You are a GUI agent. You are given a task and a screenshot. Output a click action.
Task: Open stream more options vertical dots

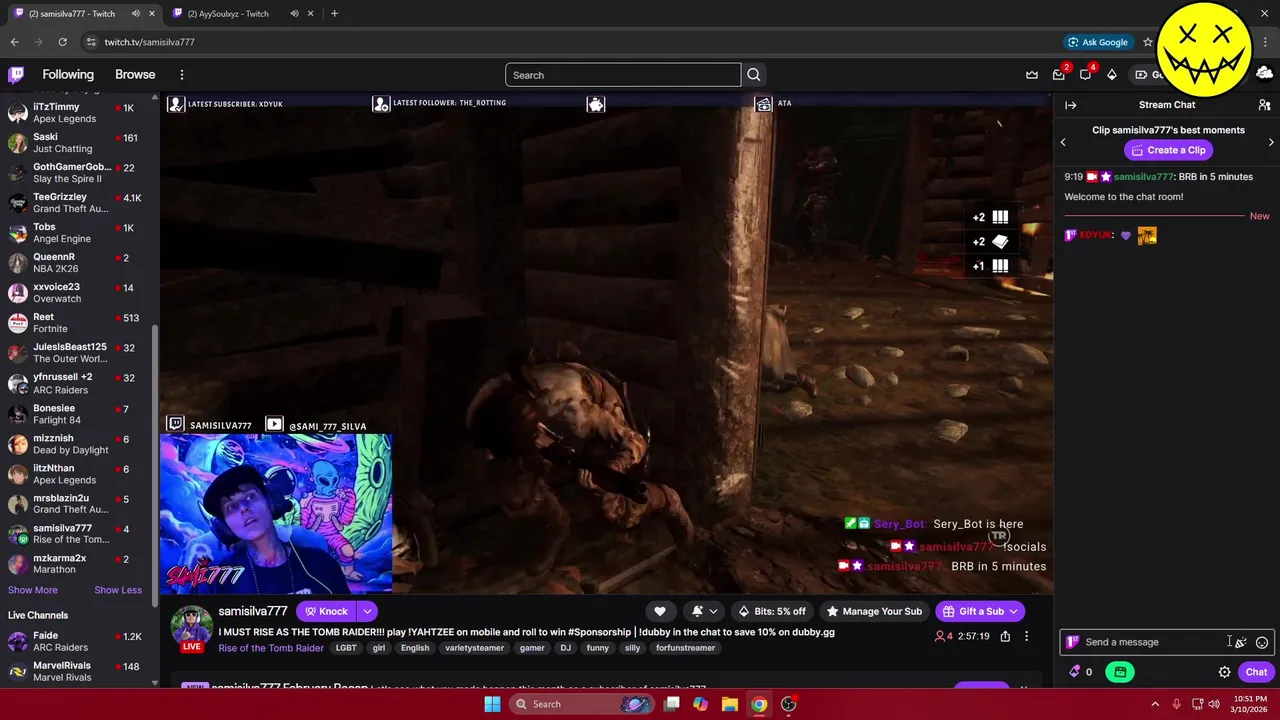[x=1026, y=636]
